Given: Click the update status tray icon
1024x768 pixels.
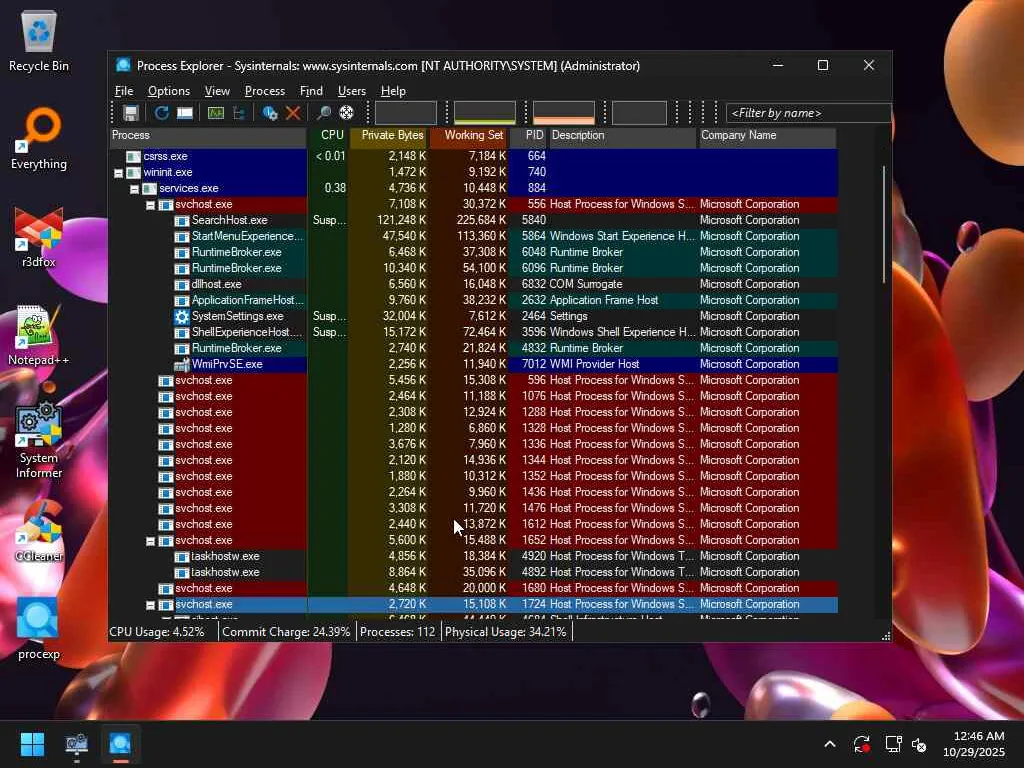Looking at the screenshot, I should click(x=861, y=744).
